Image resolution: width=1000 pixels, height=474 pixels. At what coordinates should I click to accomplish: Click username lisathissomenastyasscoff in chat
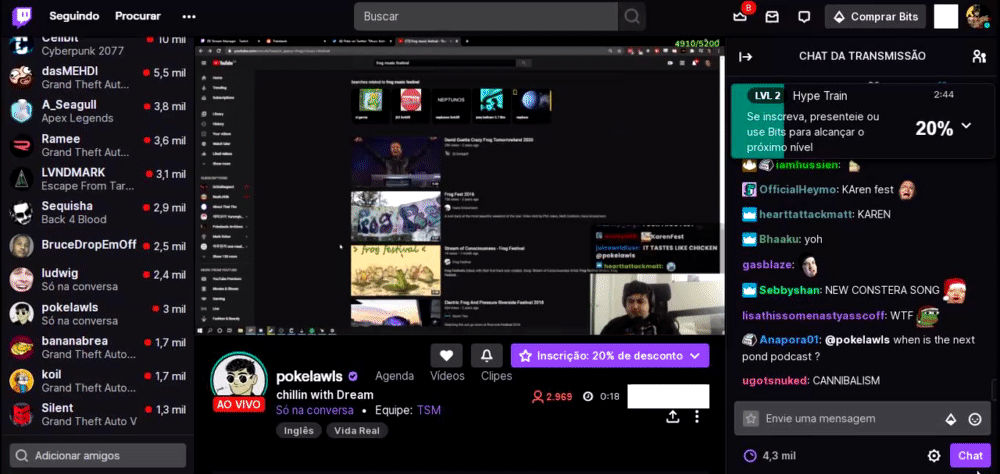point(814,315)
